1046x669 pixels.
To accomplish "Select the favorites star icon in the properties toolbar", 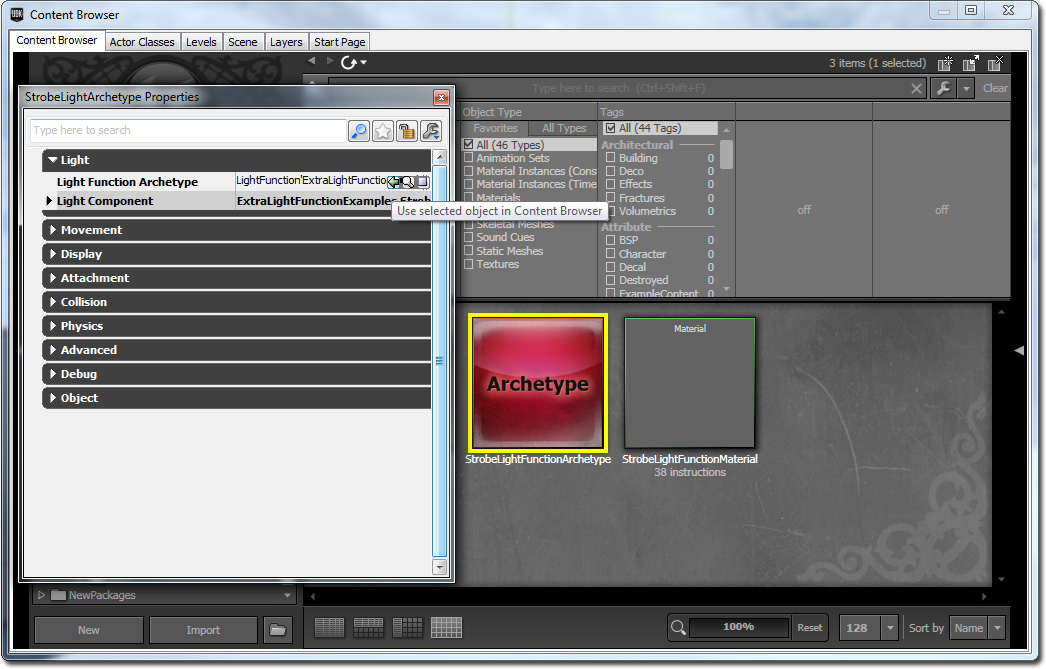I will pos(383,131).
